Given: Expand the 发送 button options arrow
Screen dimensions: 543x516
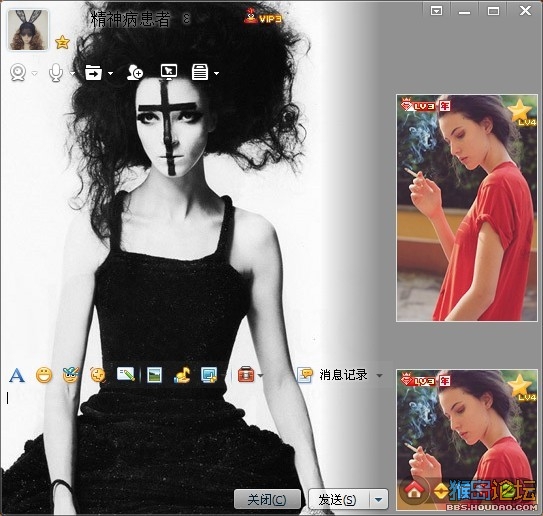Looking at the screenshot, I should click(x=379, y=499).
